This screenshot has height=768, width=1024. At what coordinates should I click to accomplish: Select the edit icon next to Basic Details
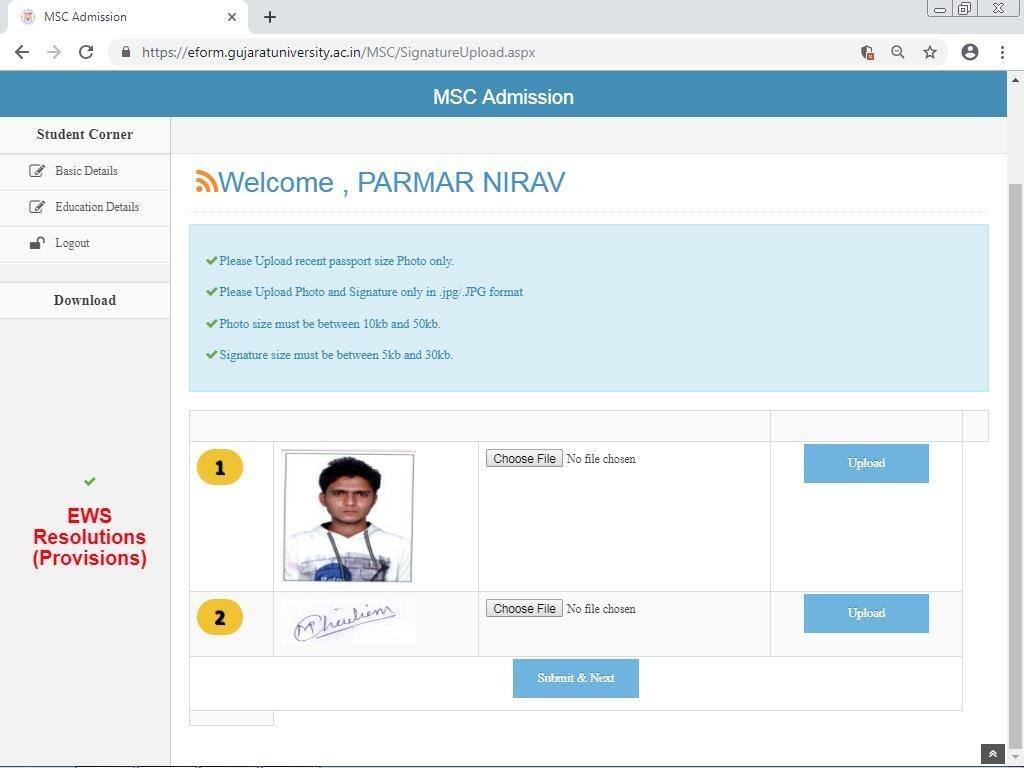pyautogui.click(x=36, y=170)
